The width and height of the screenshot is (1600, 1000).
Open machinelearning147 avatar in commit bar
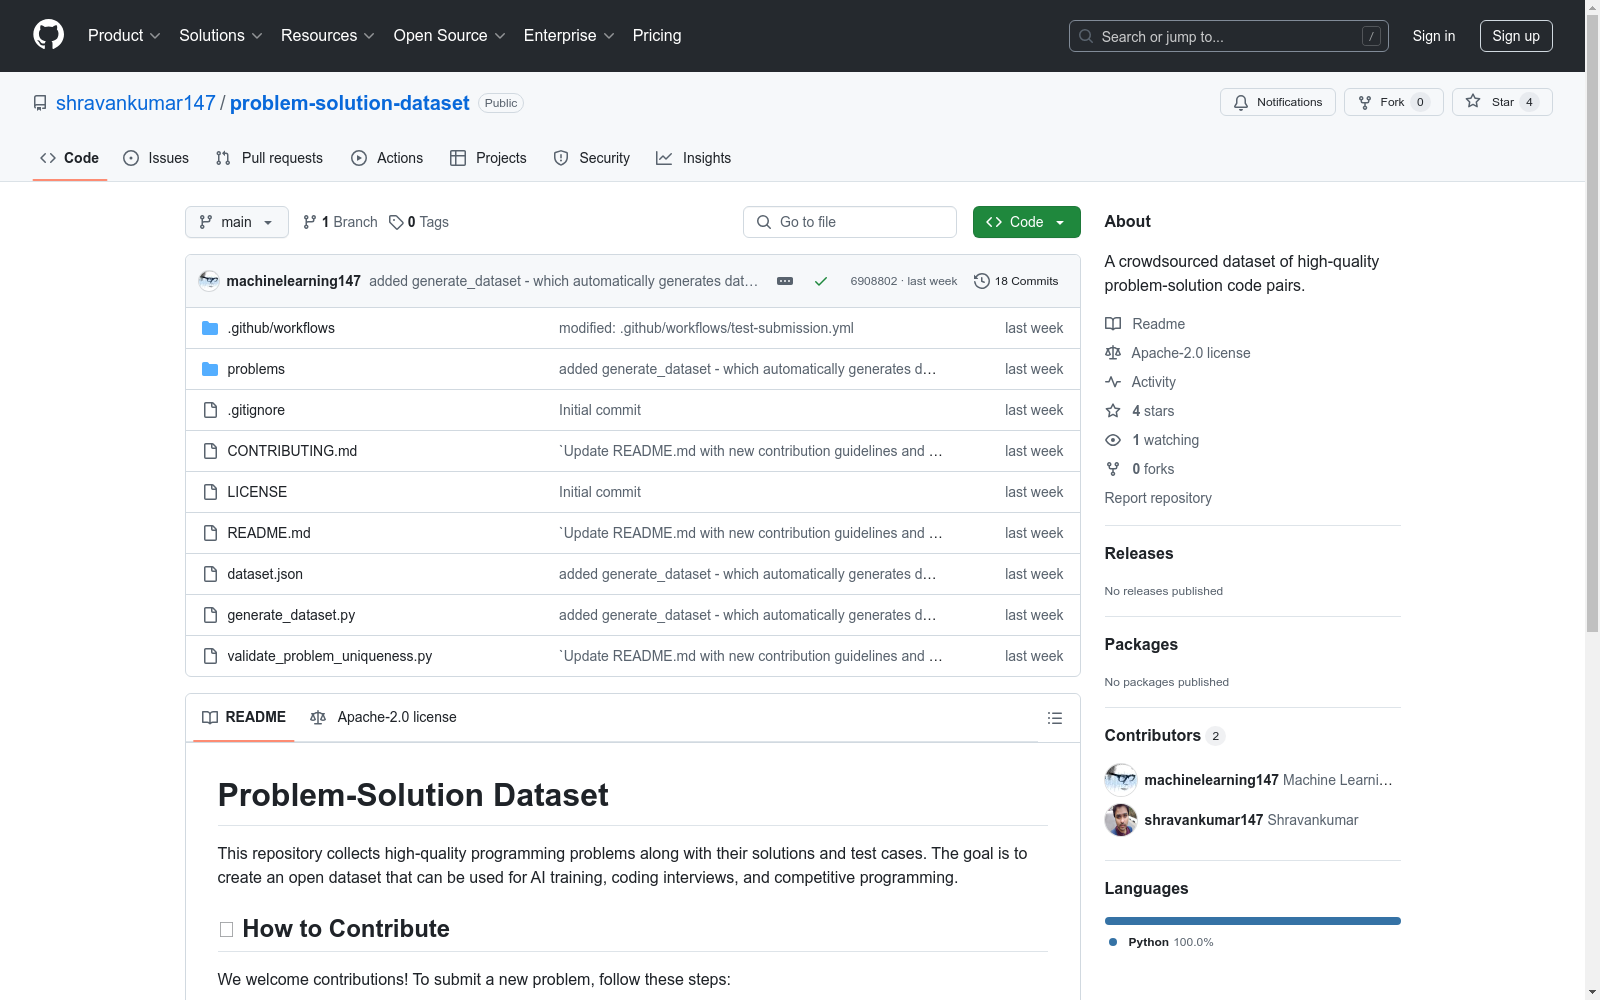(x=209, y=281)
